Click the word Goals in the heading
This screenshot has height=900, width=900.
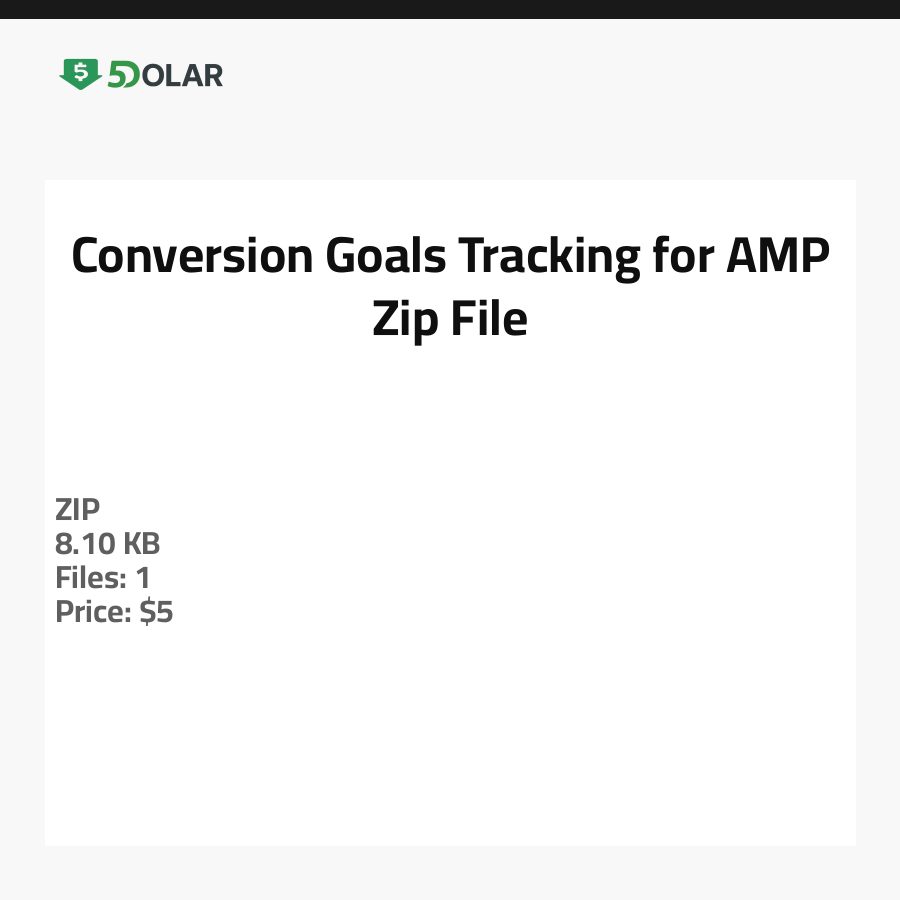click(385, 258)
